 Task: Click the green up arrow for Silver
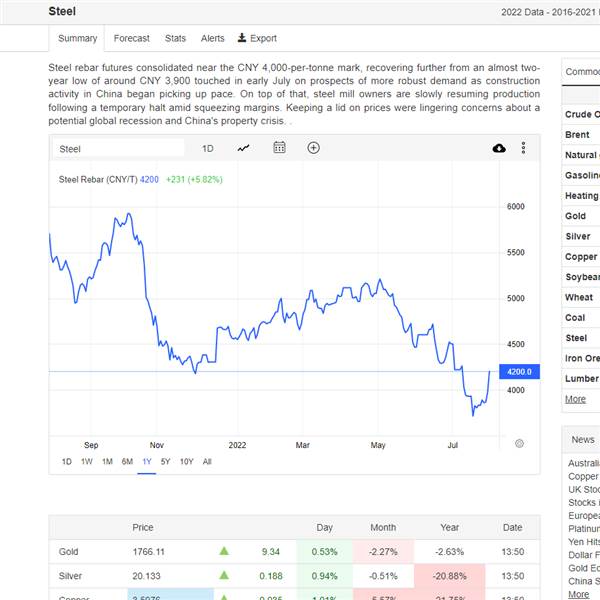pyautogui.click(x=224, y=575)
